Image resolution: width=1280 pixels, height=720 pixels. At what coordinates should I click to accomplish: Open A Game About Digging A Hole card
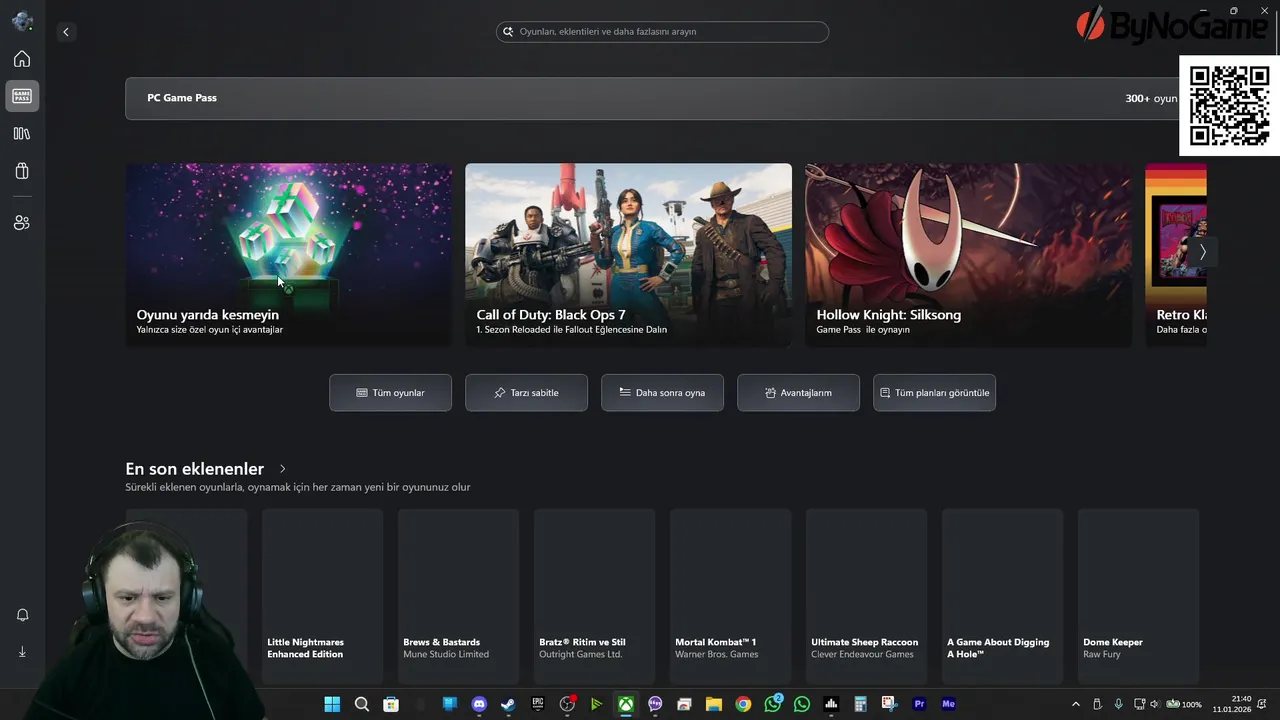[1002, 596]
